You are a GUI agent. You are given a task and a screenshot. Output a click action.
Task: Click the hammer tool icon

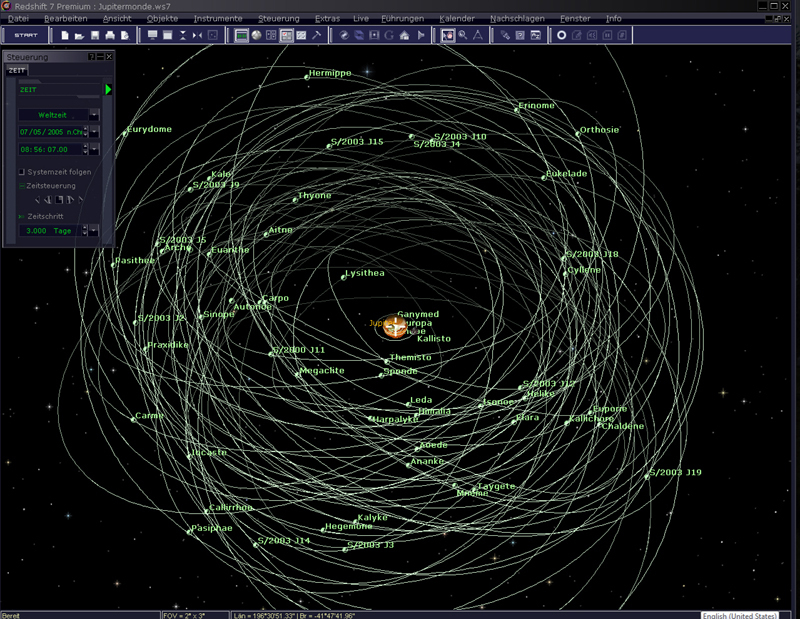[x=316, y=35]
